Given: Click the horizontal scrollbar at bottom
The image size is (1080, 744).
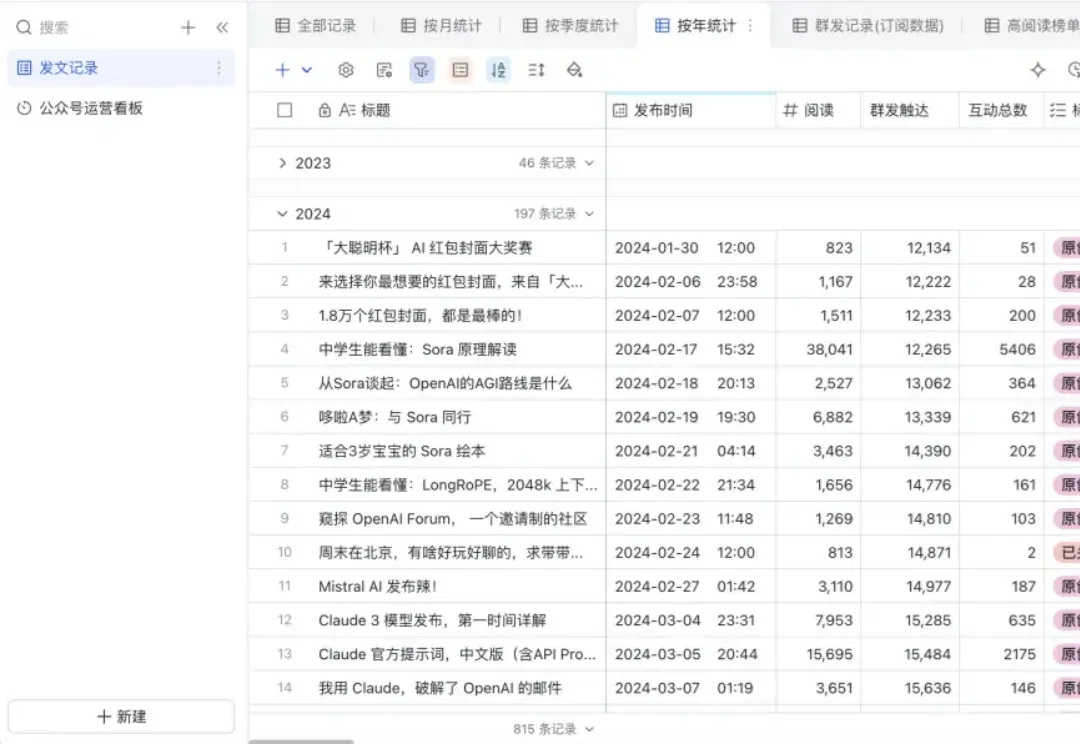Looking at the screenshot, I should pos(302,741).
